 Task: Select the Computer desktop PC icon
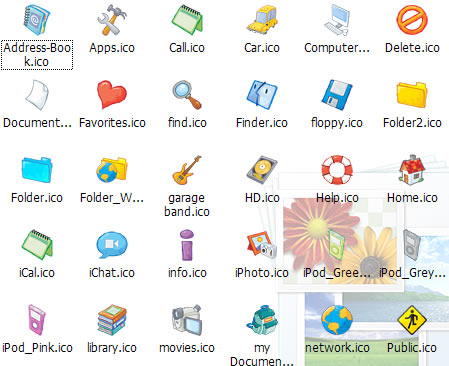pos(337,20)
